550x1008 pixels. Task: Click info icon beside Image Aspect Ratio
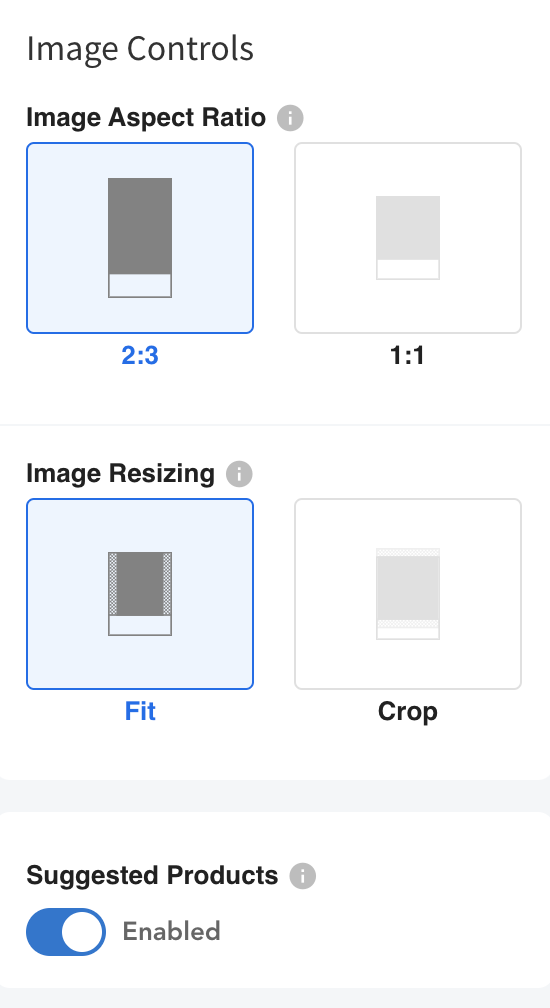pos(290,118)
